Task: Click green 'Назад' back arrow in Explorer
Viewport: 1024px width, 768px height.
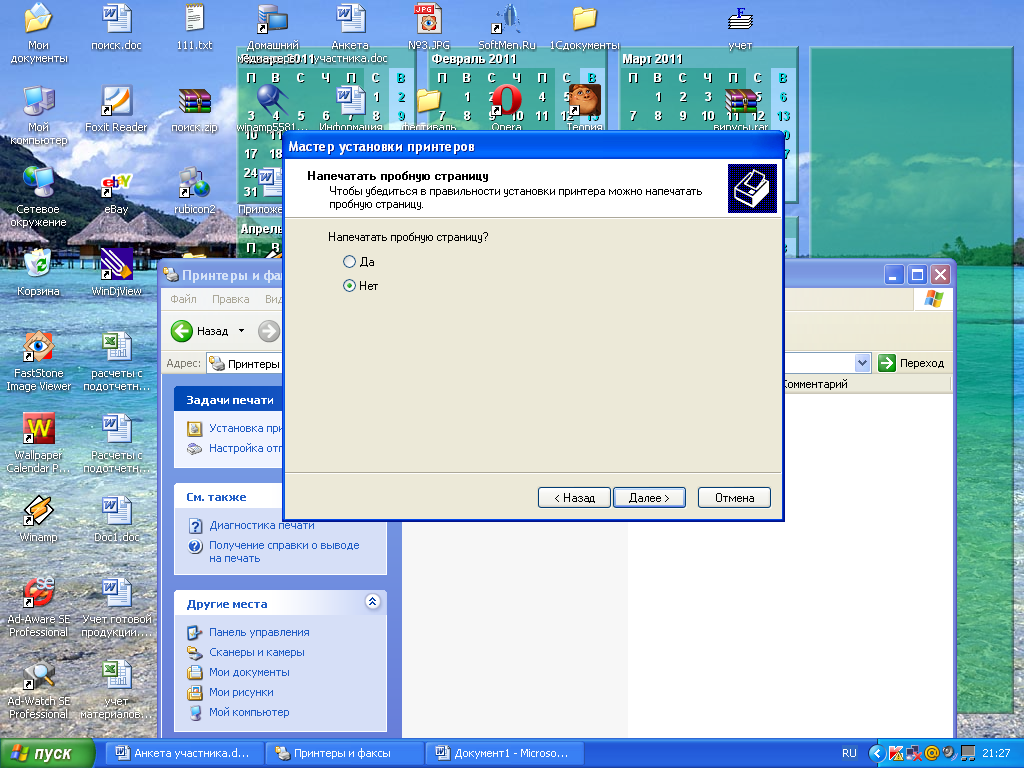Action: tap(200, 331)
